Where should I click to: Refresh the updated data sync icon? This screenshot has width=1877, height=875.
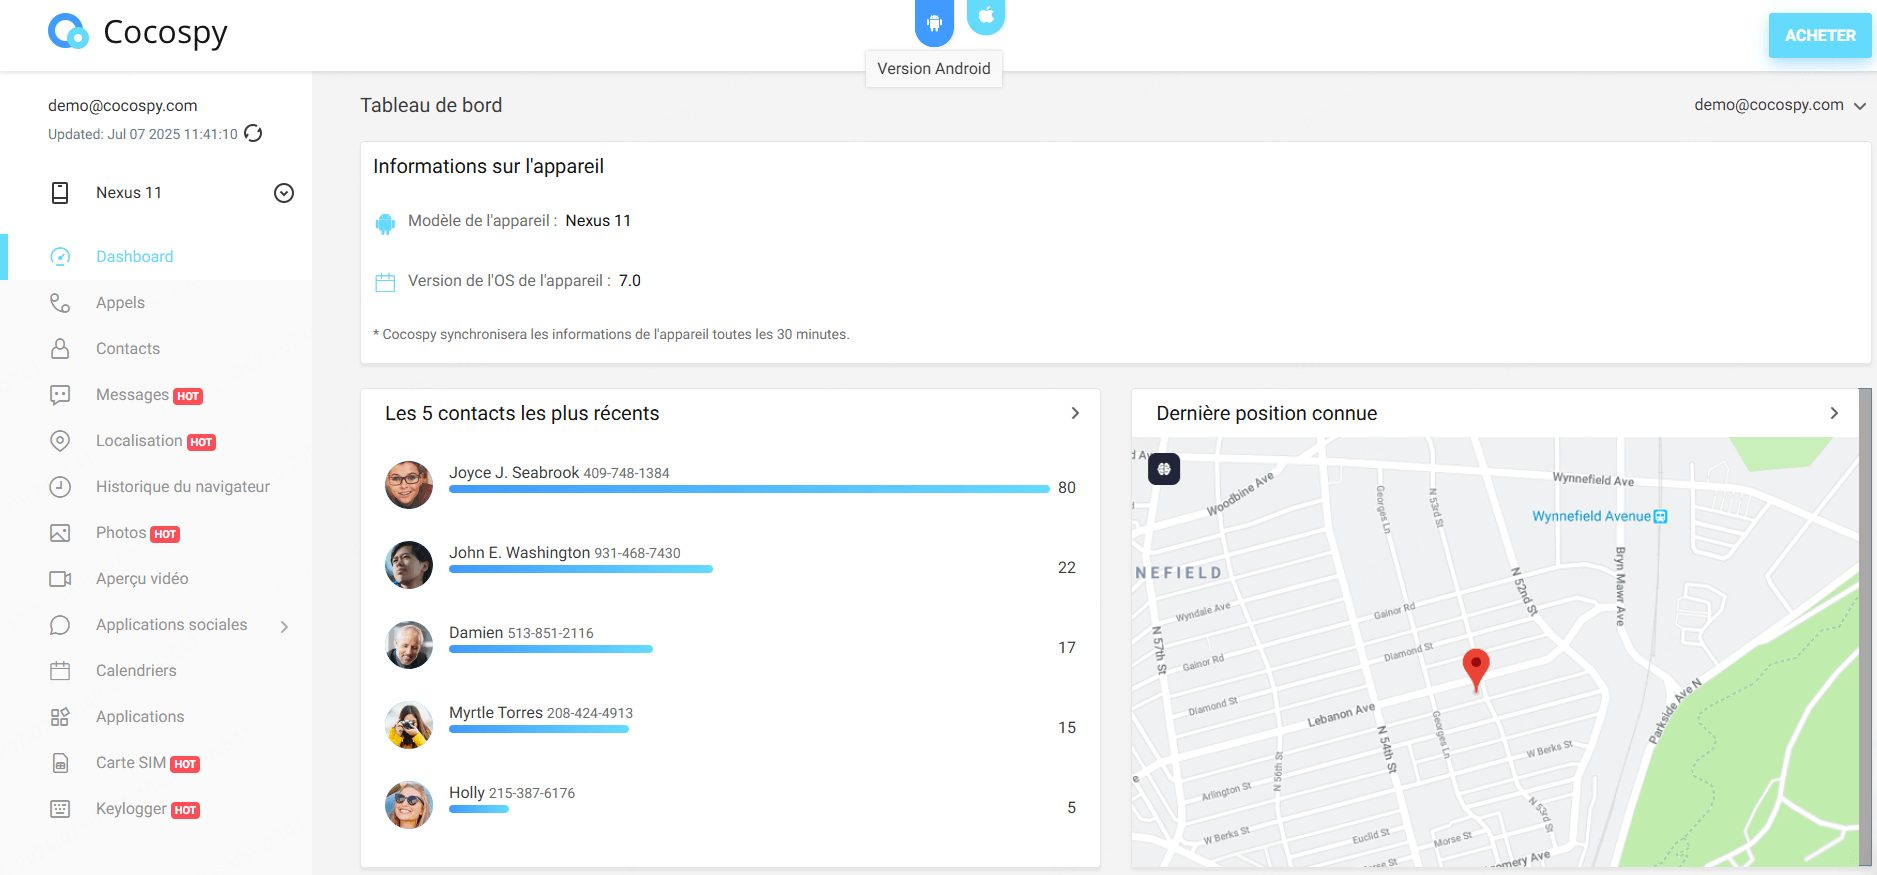point(254,134)
